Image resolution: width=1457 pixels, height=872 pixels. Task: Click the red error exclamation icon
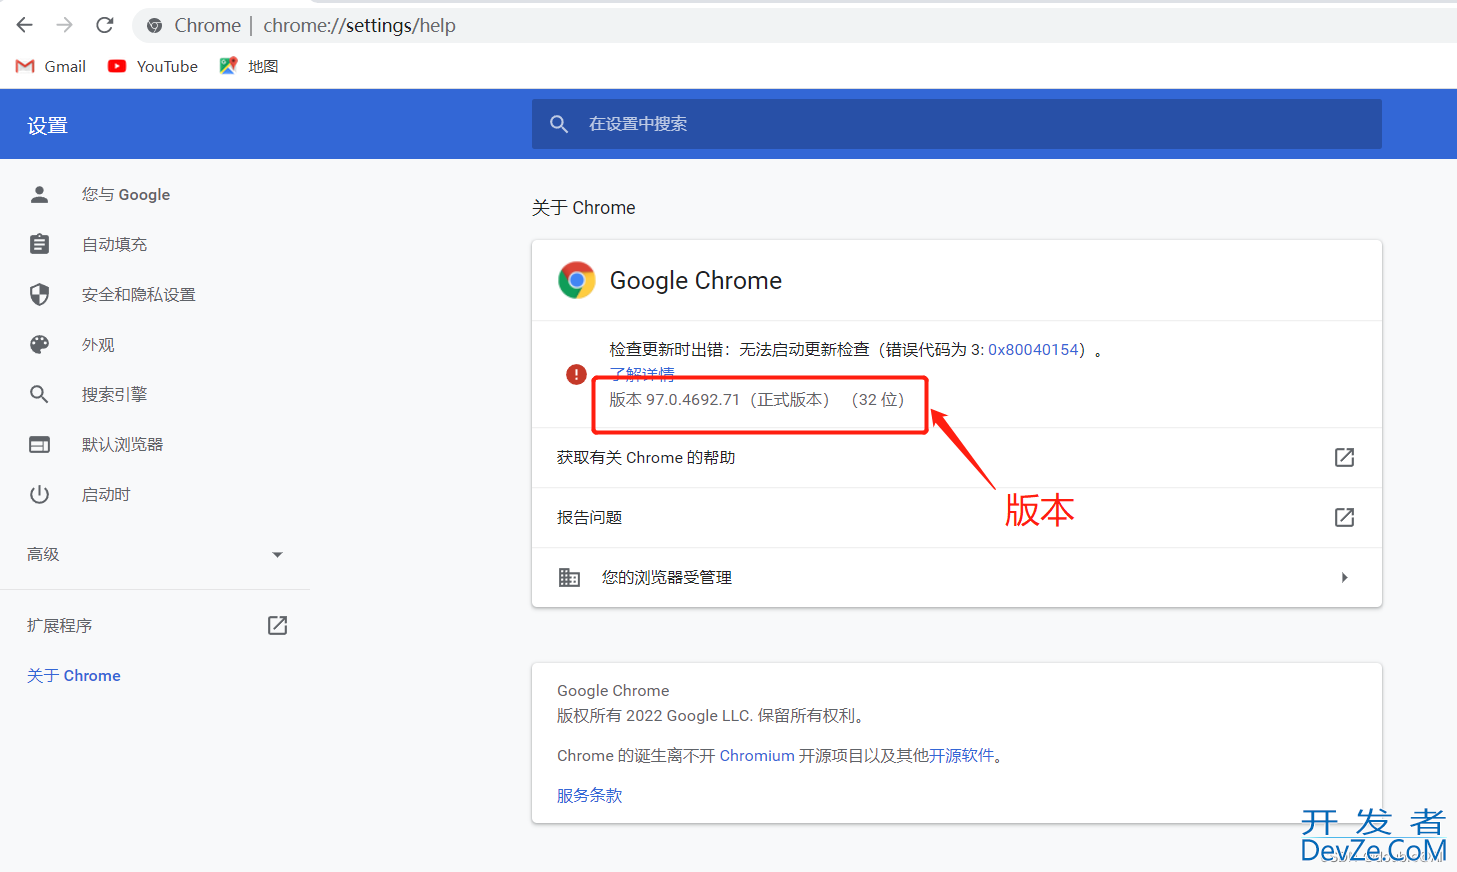click(x=577, y=374)
